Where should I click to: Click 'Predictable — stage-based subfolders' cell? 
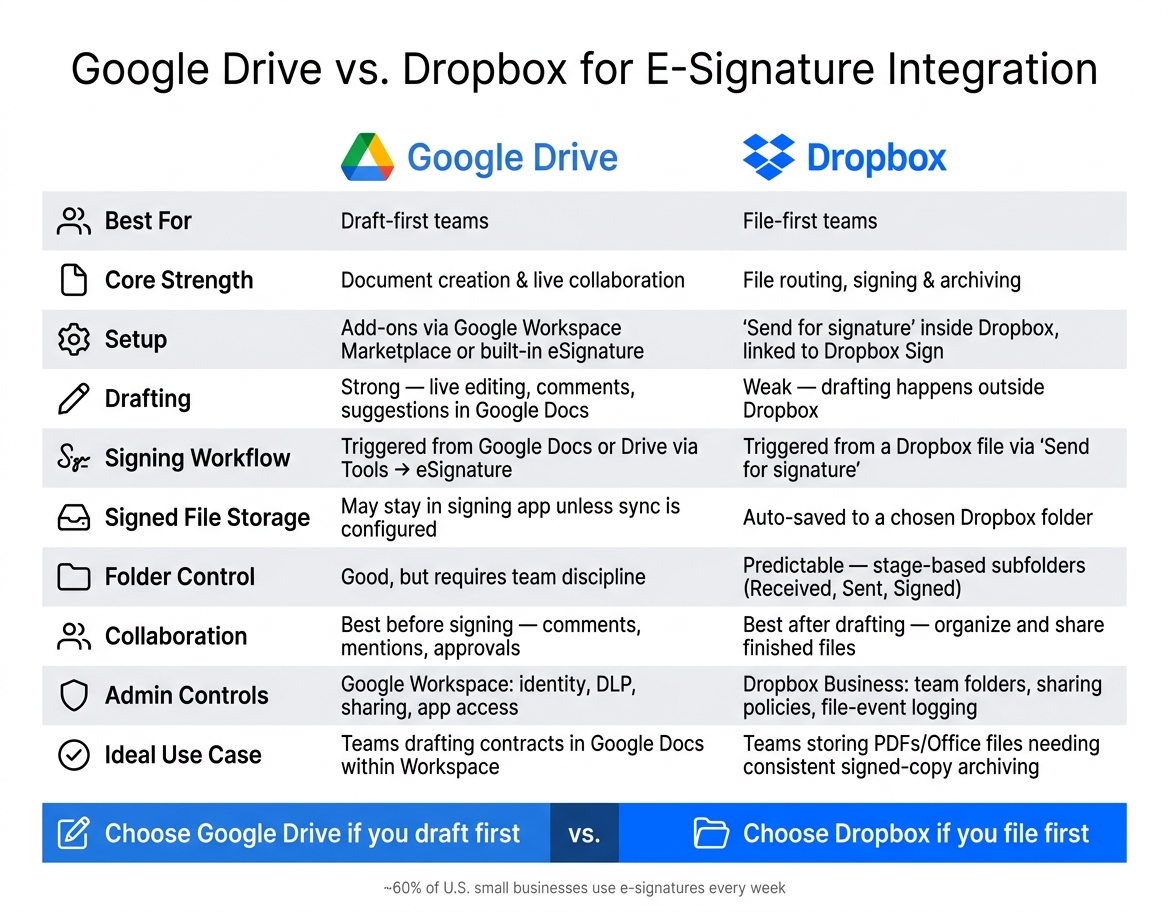click(x=914, y=577)
